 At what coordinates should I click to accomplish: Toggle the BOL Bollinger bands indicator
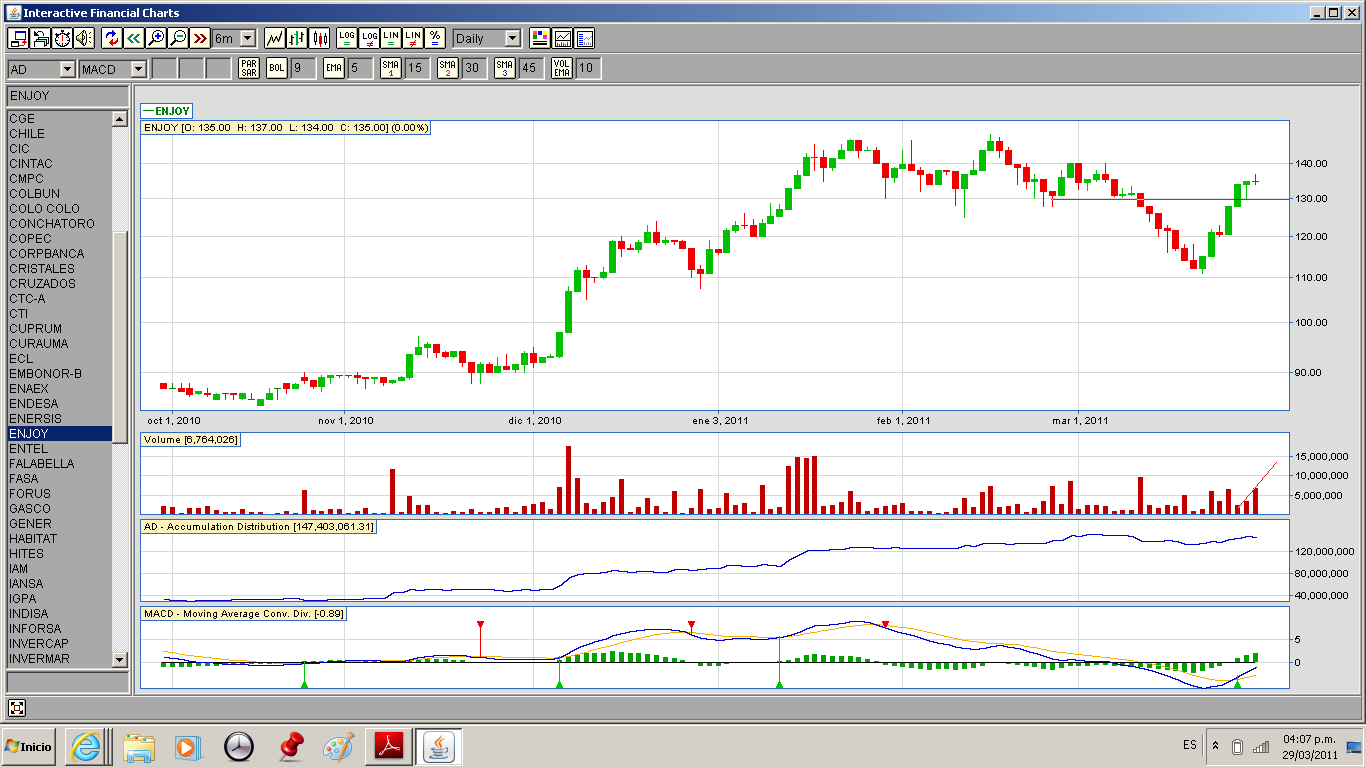(x=277, y=68)
